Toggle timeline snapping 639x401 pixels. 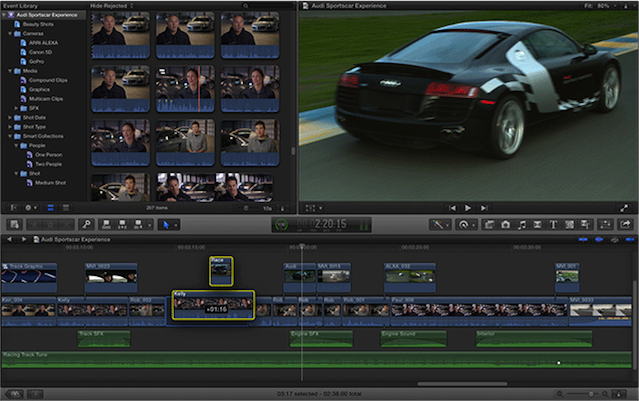[x=630, y=240]
